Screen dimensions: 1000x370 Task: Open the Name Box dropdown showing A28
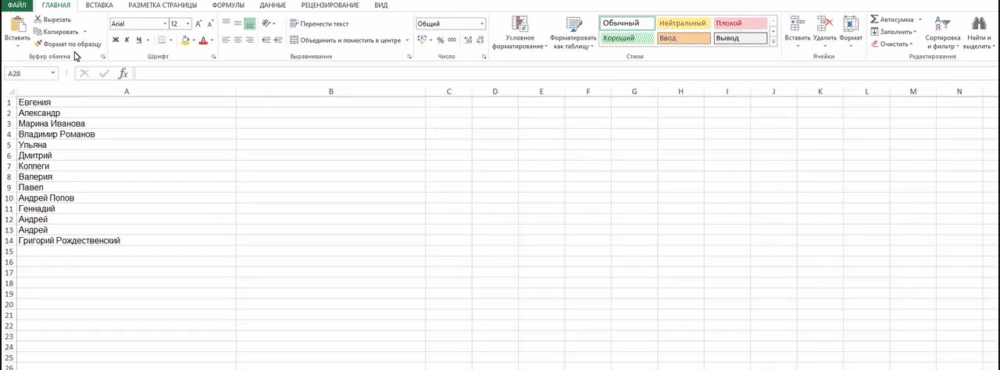click(x=53, y=73)
